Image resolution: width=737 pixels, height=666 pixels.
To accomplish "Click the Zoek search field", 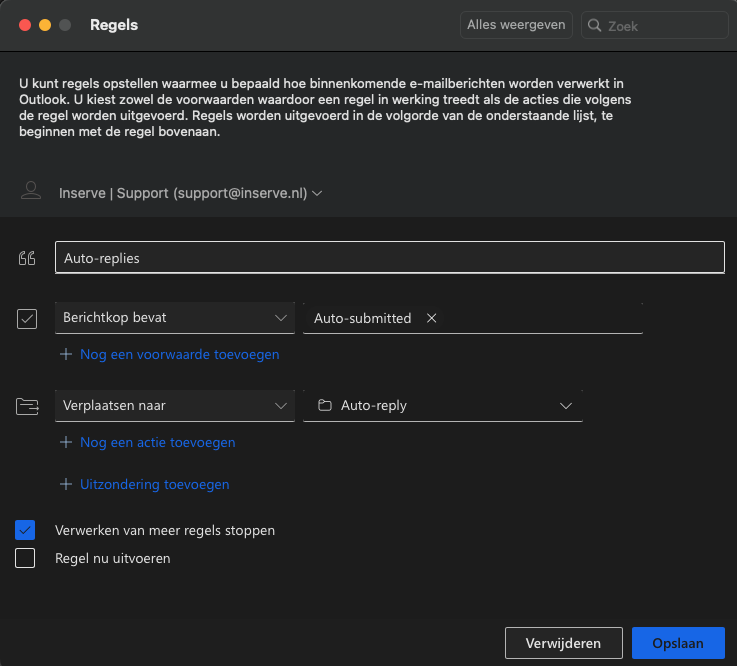I will (x=655, y=25).
